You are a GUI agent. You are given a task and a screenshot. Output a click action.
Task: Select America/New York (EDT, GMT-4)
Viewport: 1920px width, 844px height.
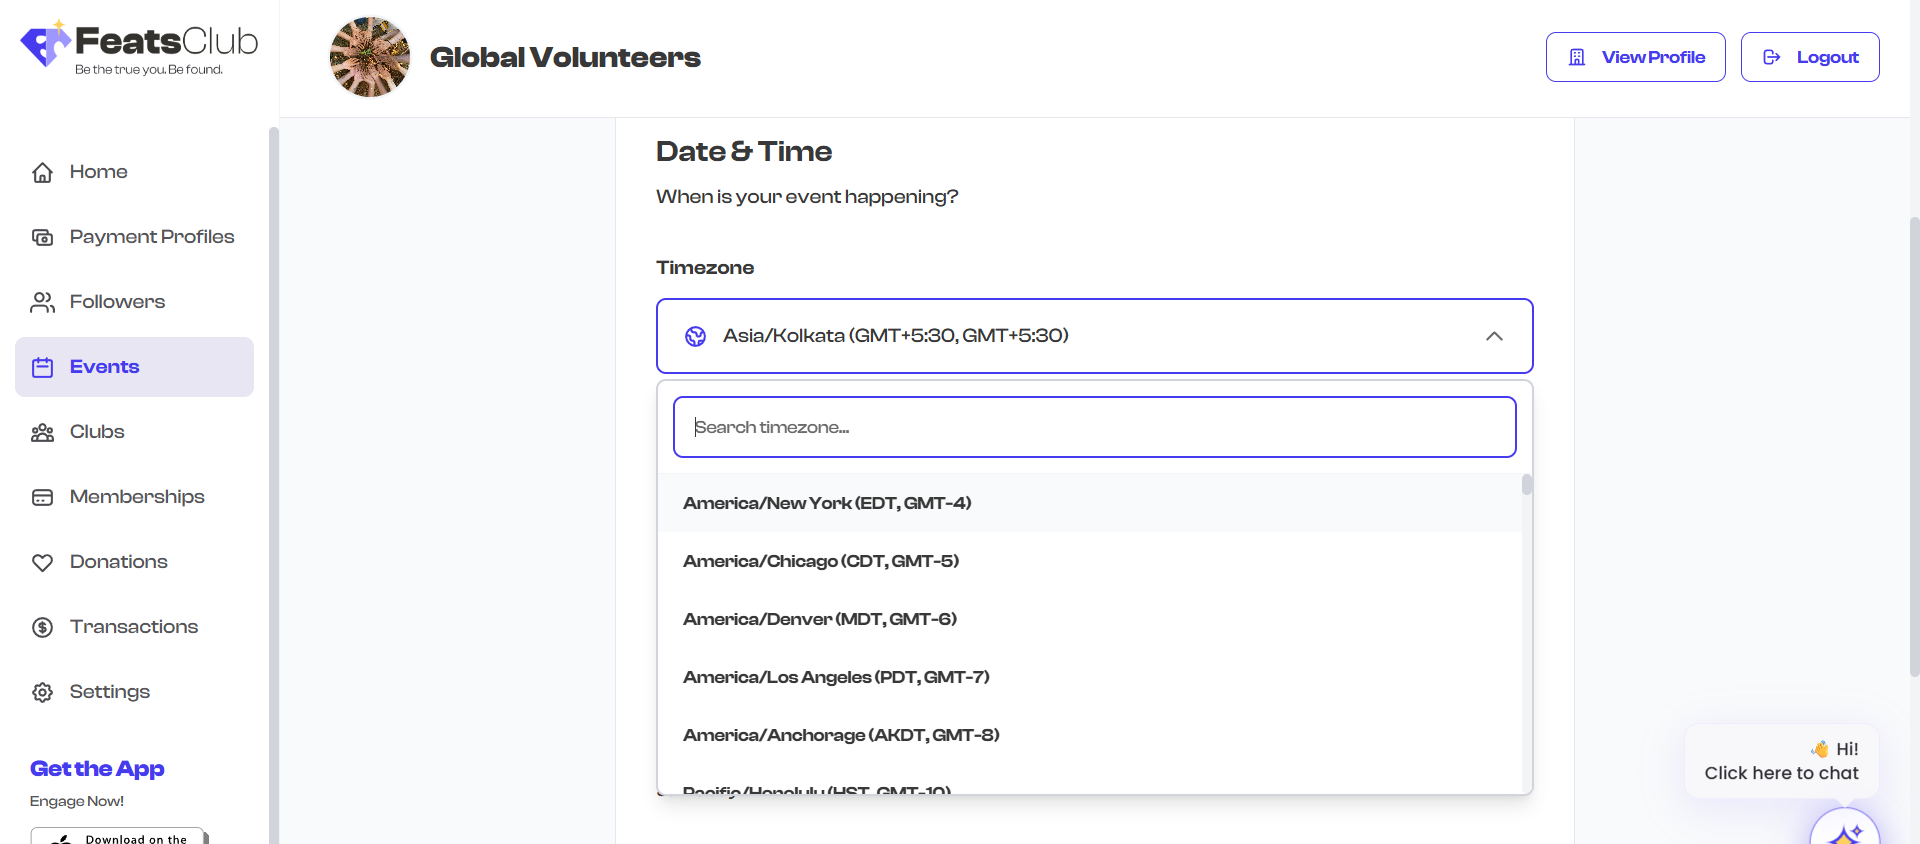click(1090, 503)
